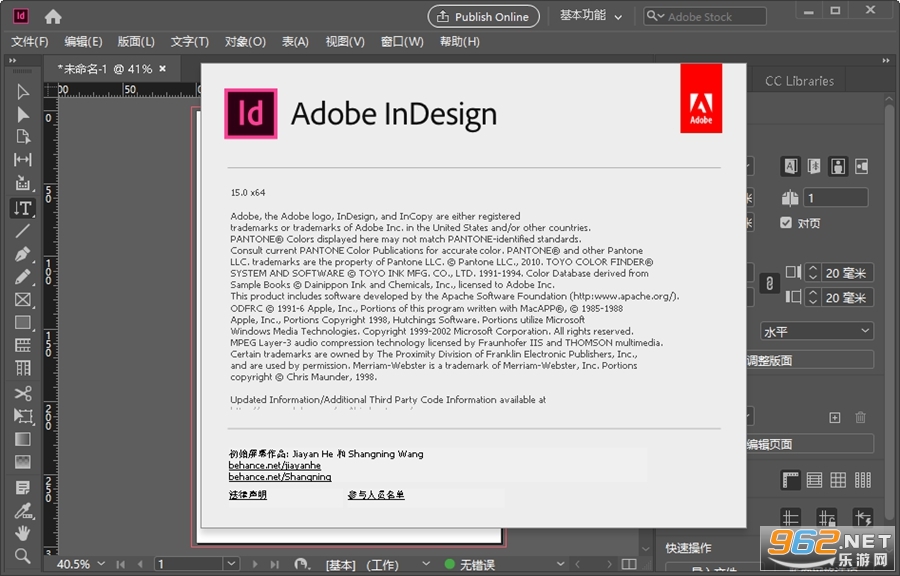Select the Page tool

pos(22,137)
